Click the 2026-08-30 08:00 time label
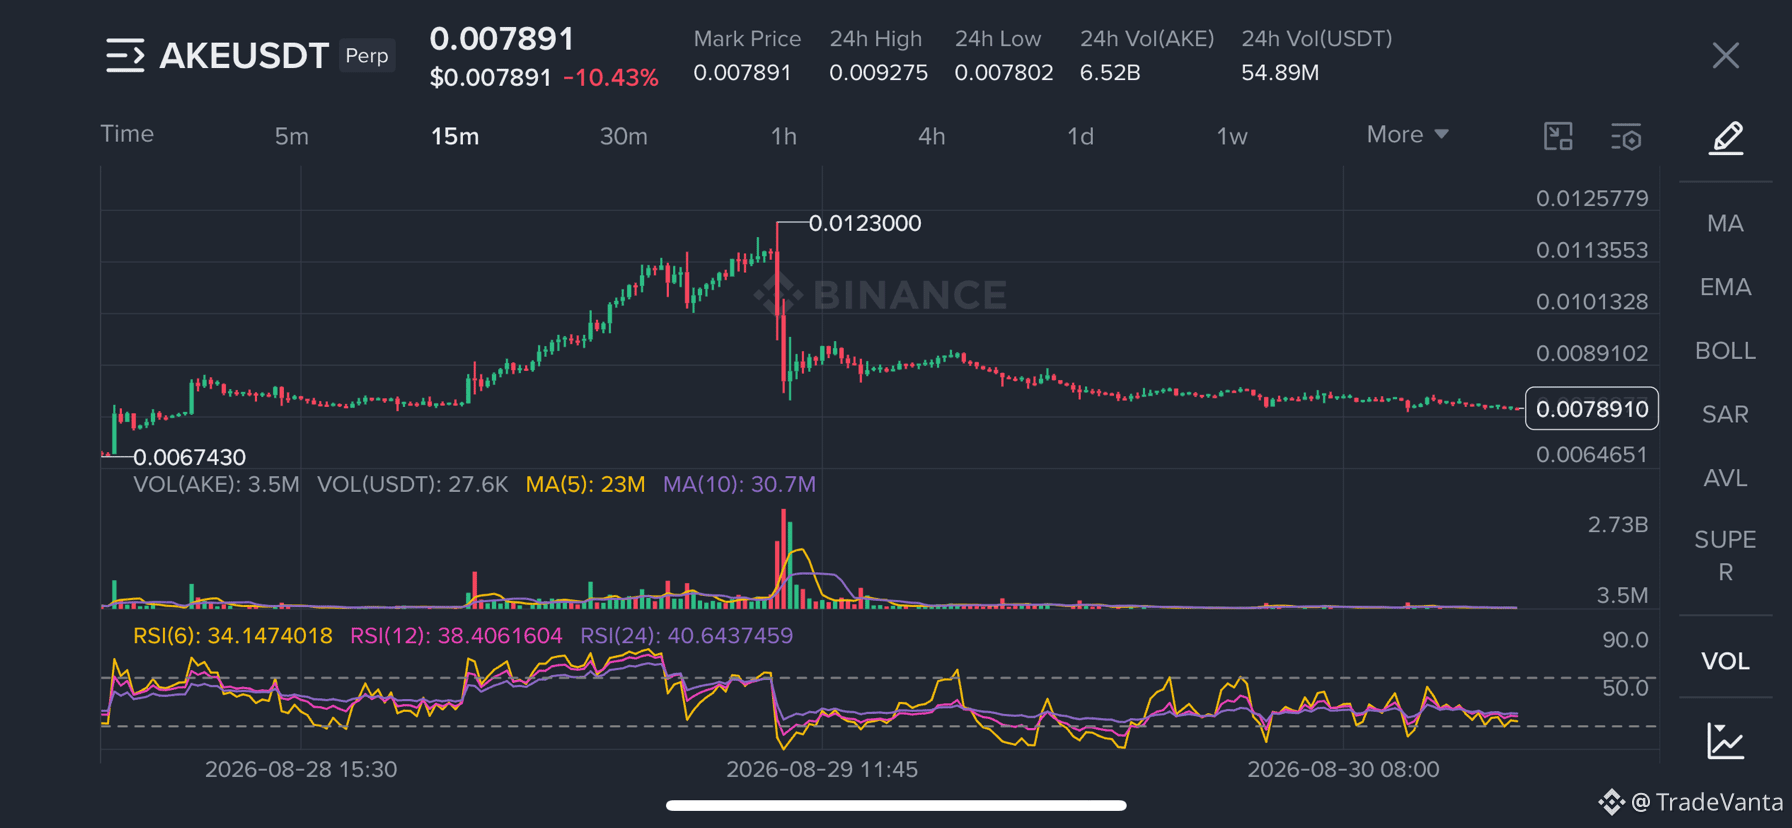1792x828 pixels. (1343, 769)
